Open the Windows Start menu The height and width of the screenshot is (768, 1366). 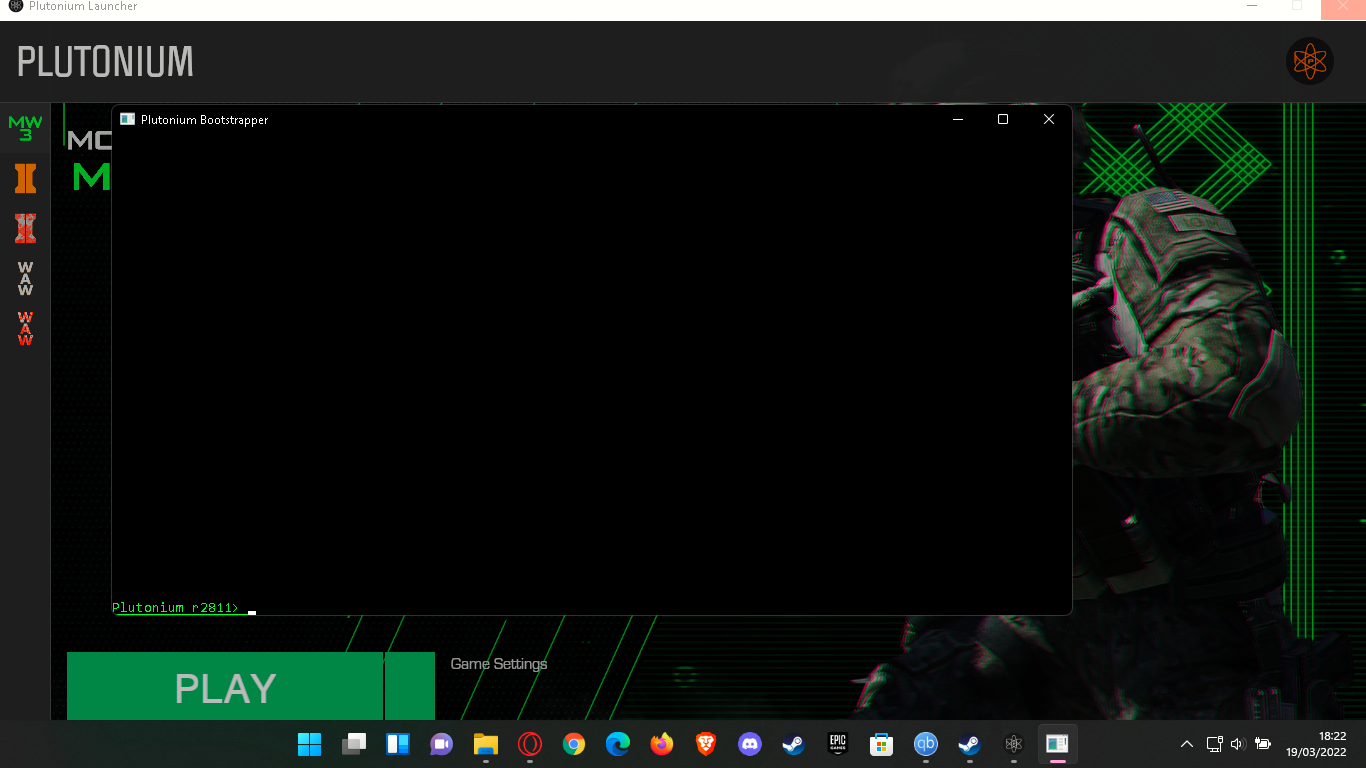[309, 744]
